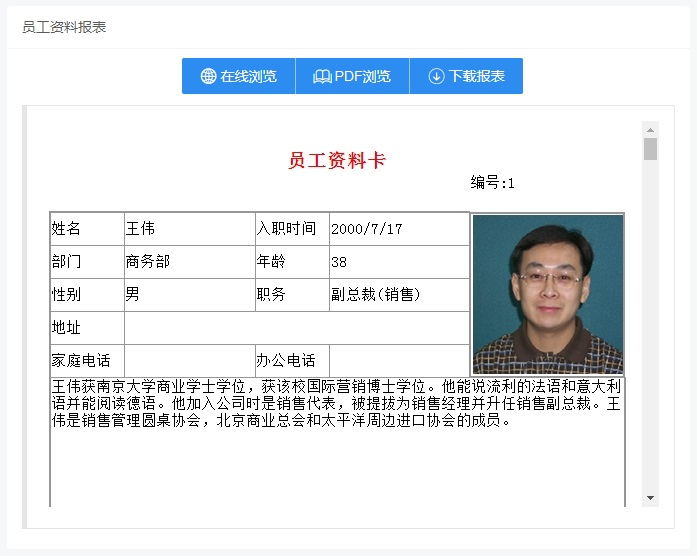The image size is (697, 556).
Task: Click the 编号:1 record number
Action: coord(493,183)
